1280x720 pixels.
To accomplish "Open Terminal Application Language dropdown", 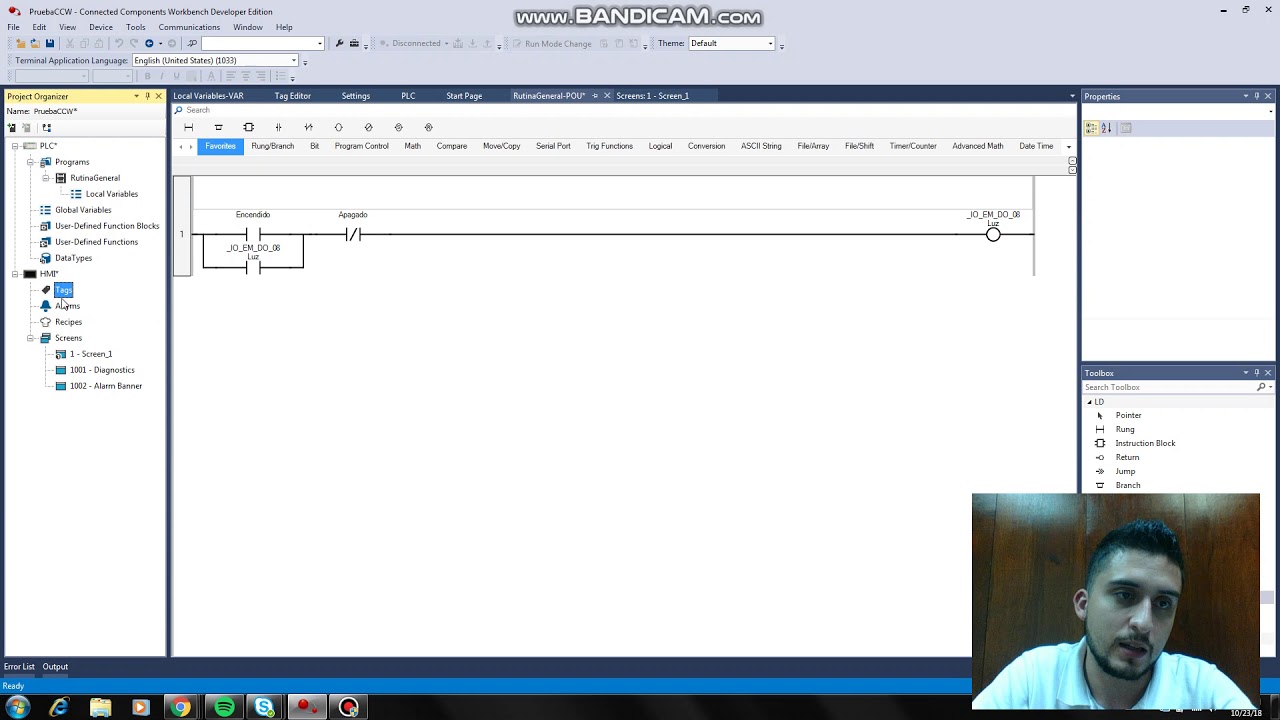I will (x=294, y=61).
